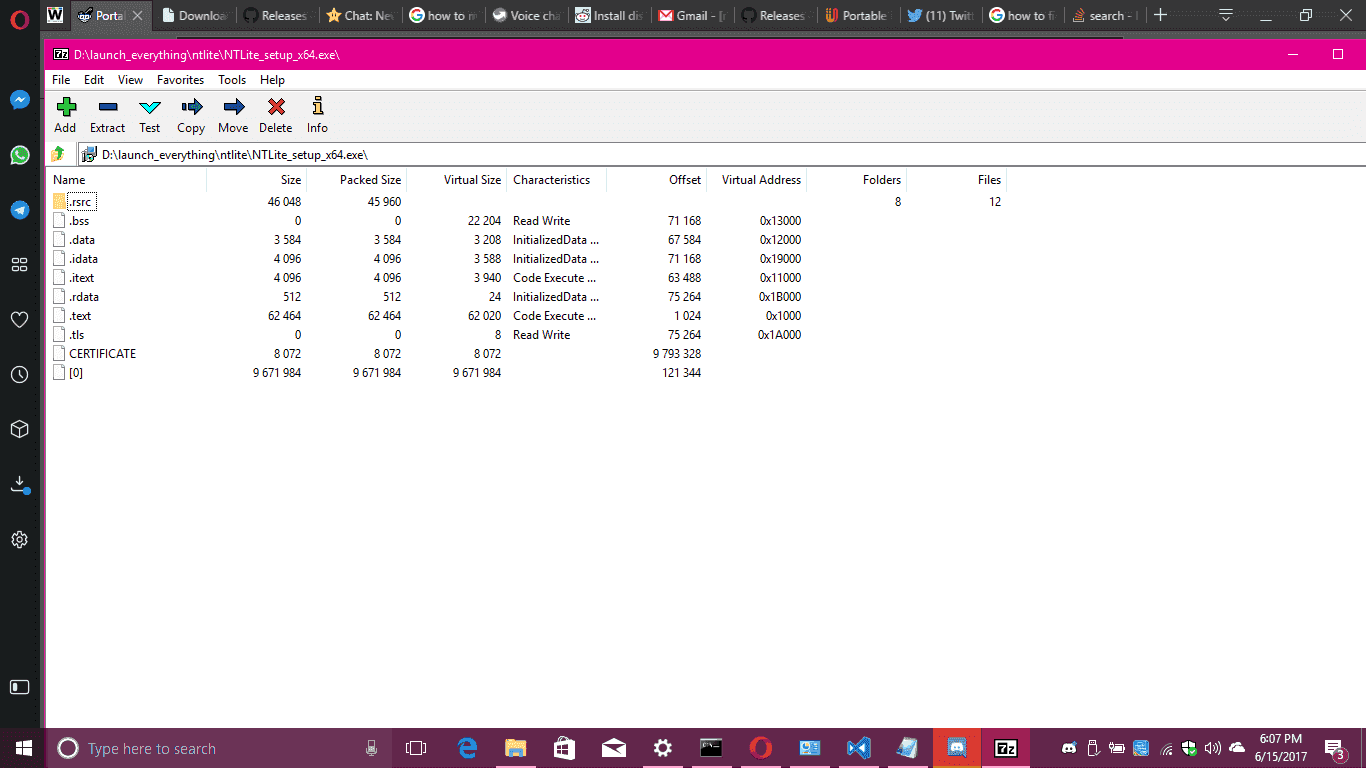Sort by the Virtual Size column header
The height and width of the screenshot is (768, 1366).
coord(456,180)
